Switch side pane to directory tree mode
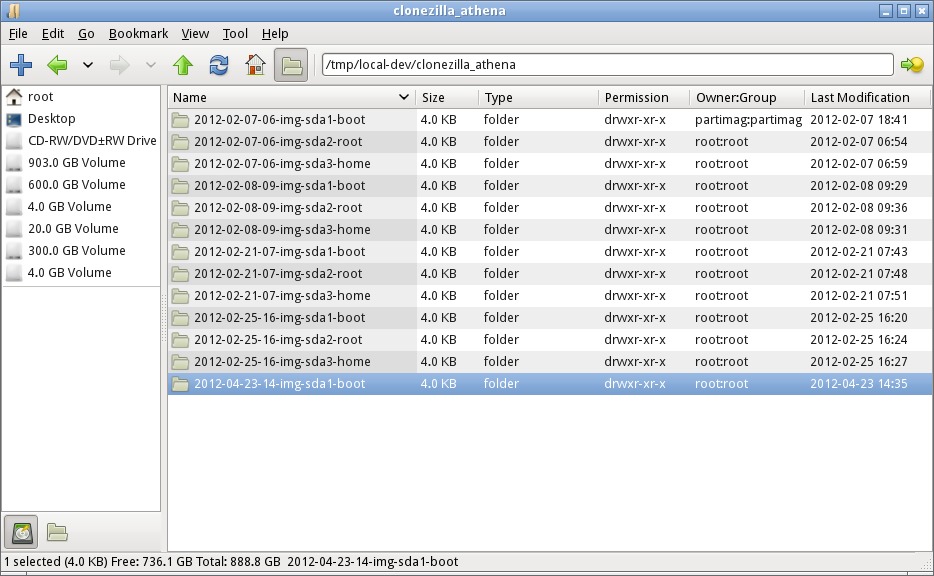Screen dimensions: 934x576 pyautogui.click(x=57, y=532)
